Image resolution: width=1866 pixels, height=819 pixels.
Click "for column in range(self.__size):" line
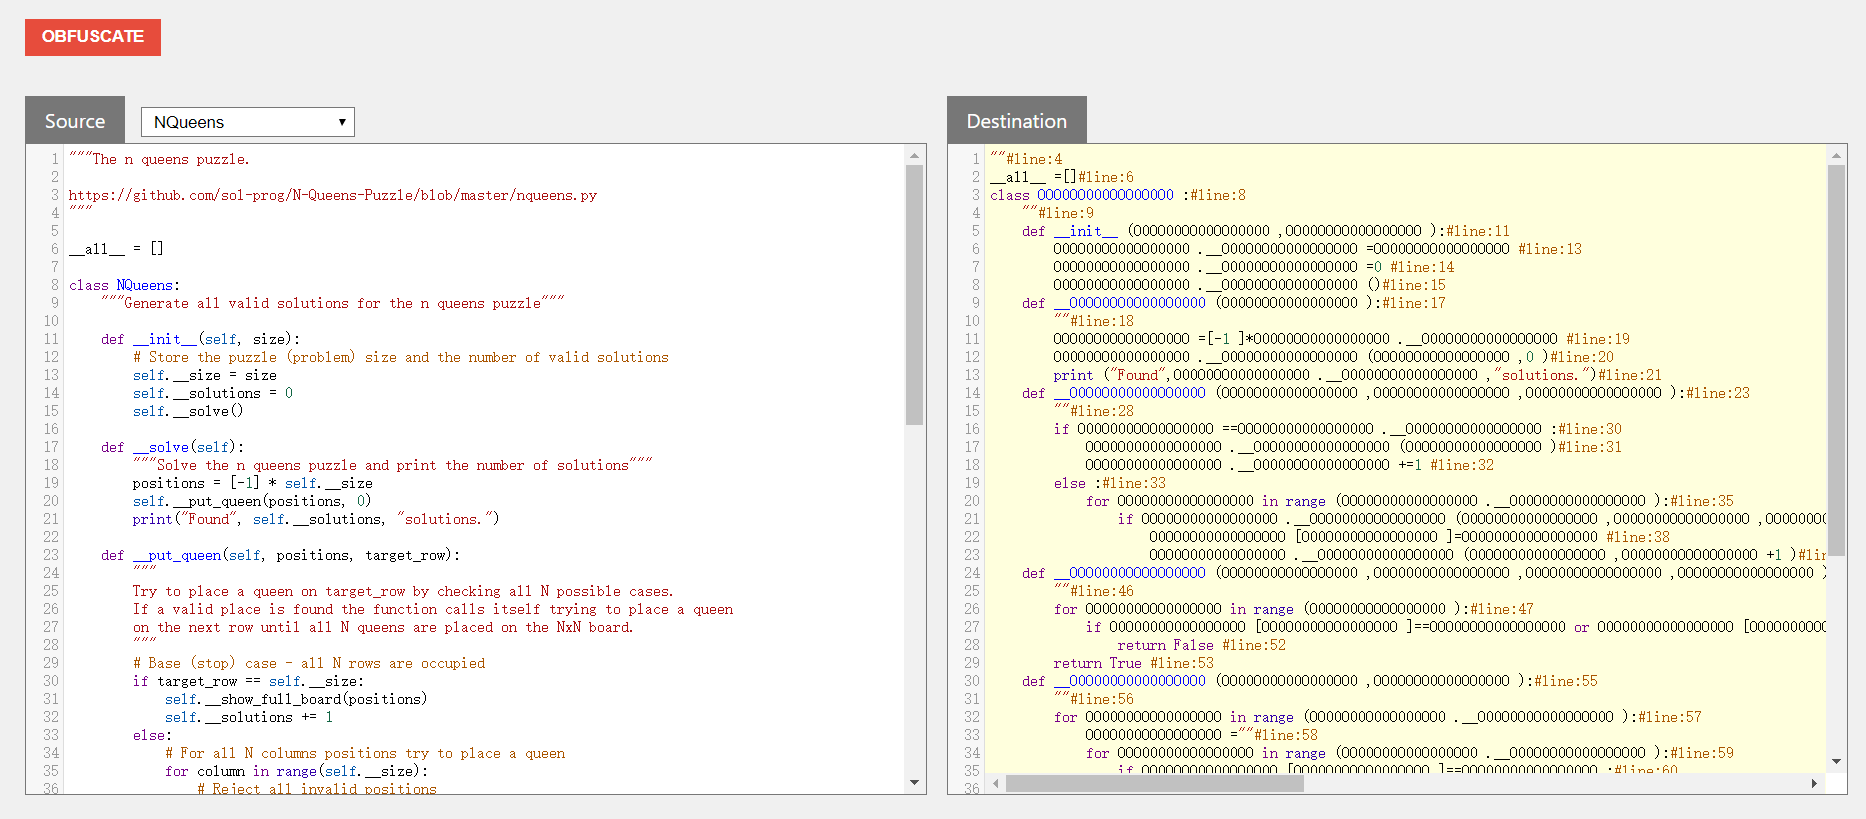(297, 771)
